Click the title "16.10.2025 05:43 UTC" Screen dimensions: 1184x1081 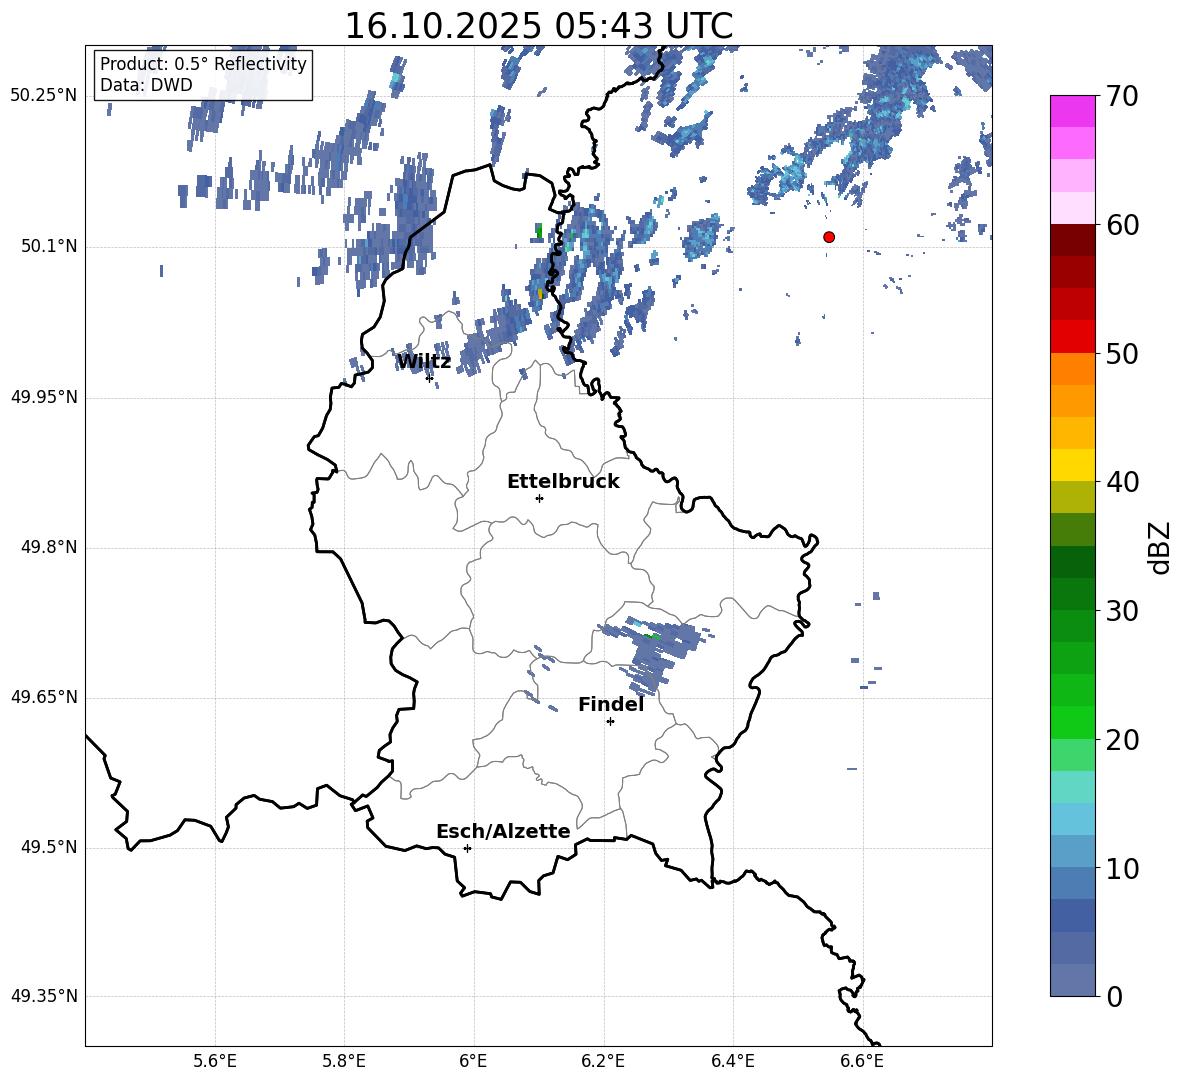538,26
